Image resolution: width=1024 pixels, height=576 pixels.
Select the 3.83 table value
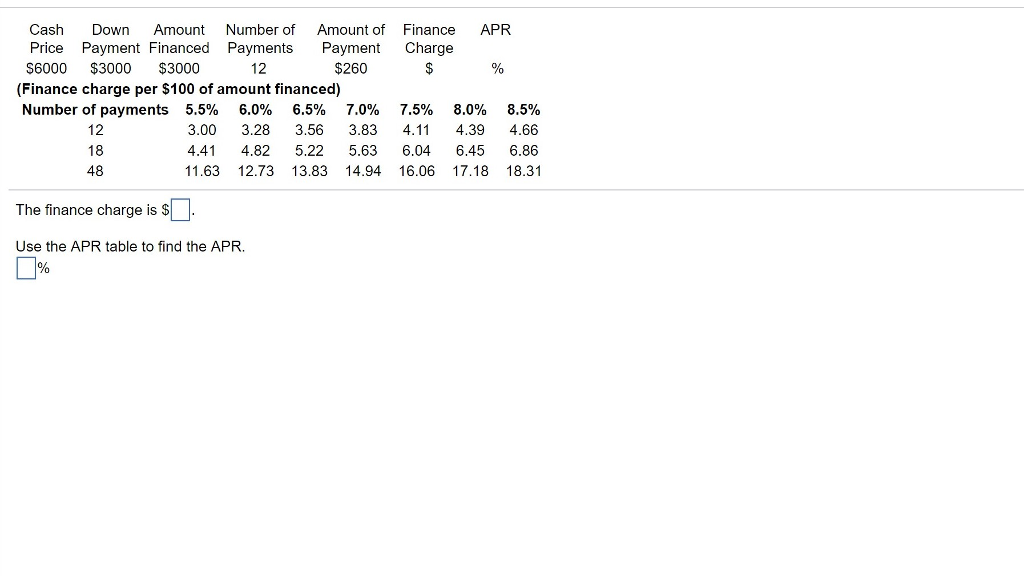coord(362,130)
